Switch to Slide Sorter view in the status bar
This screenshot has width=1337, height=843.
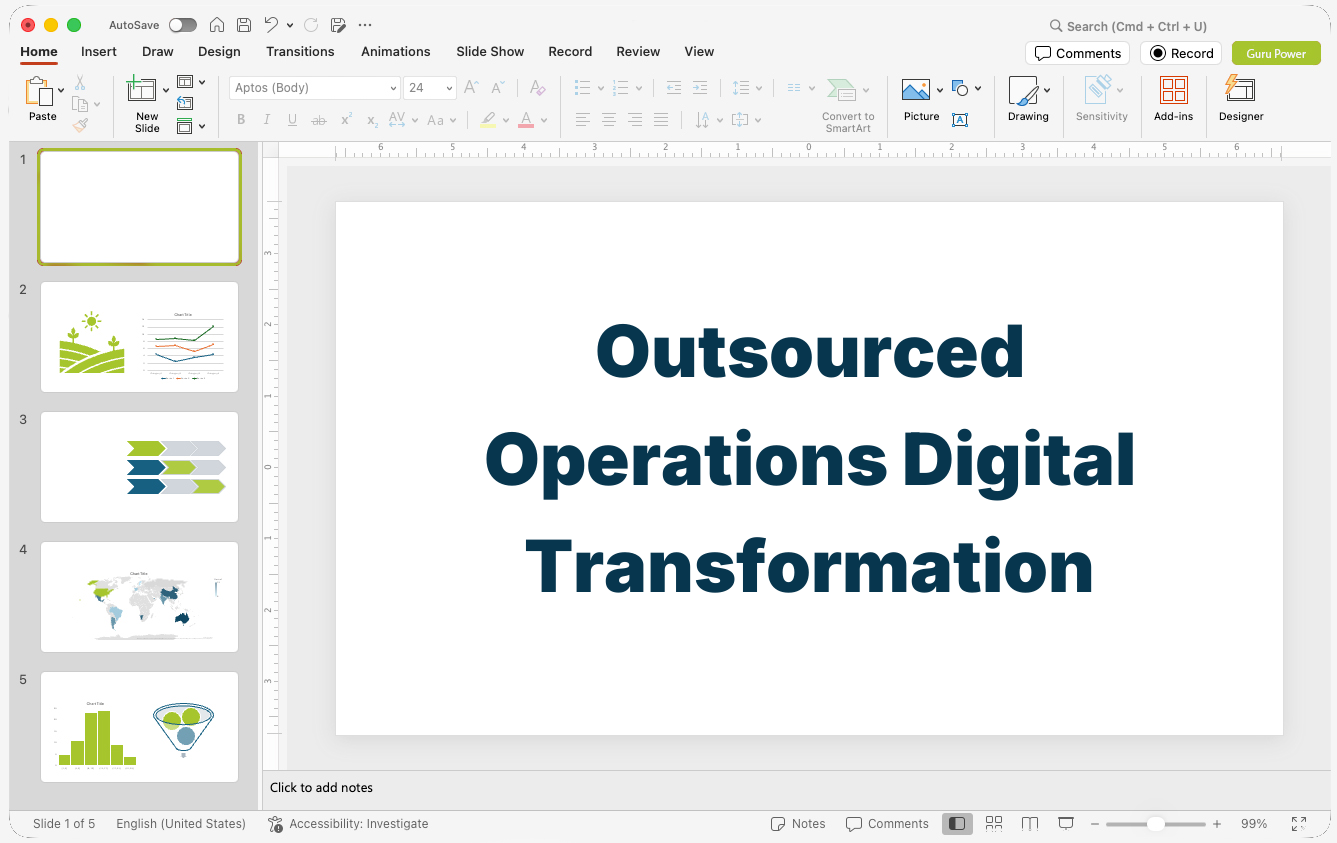point(994,824)
